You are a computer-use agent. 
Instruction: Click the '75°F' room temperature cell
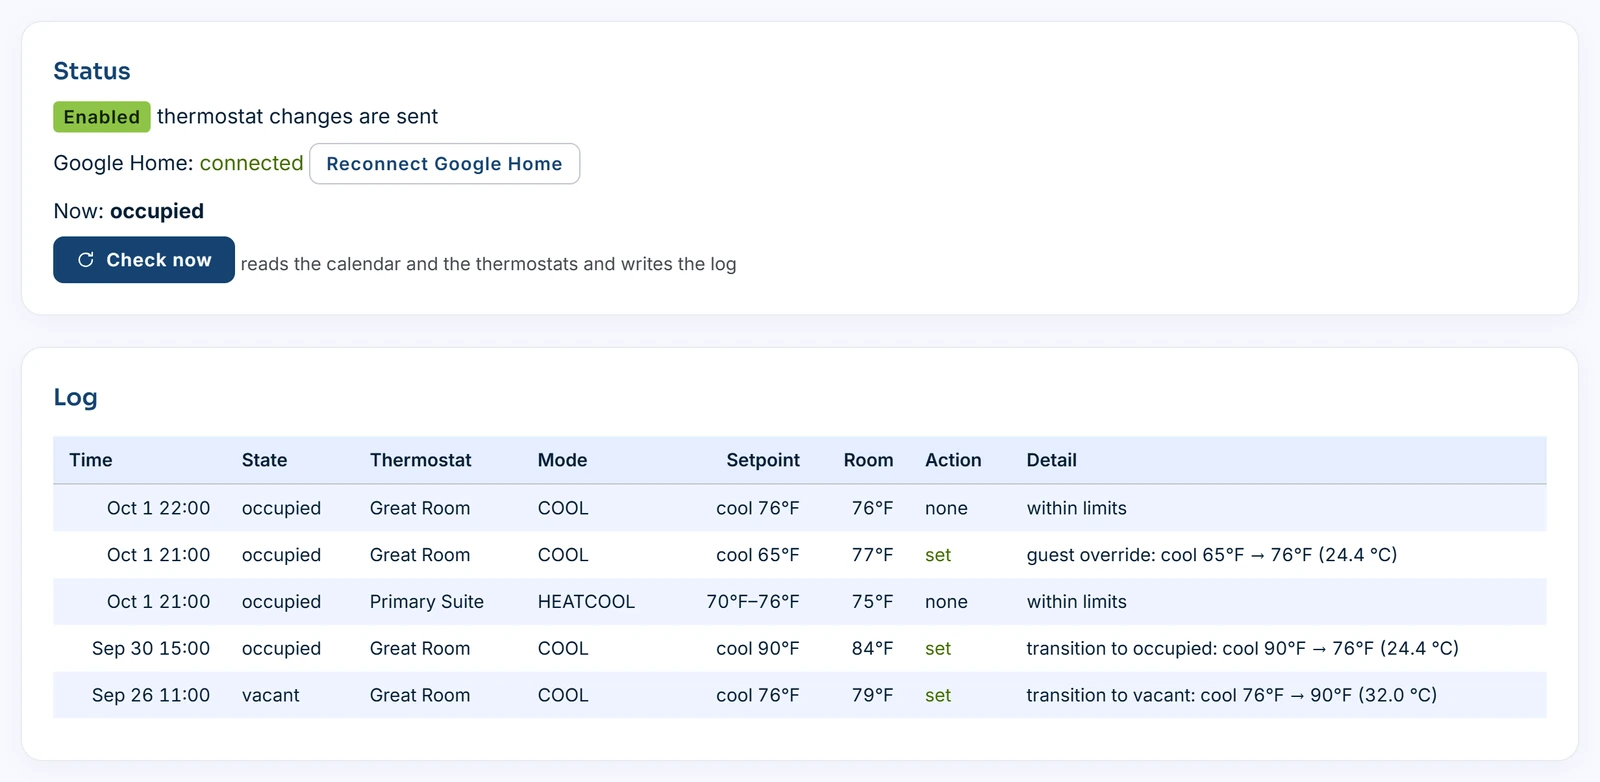[872, 602]
